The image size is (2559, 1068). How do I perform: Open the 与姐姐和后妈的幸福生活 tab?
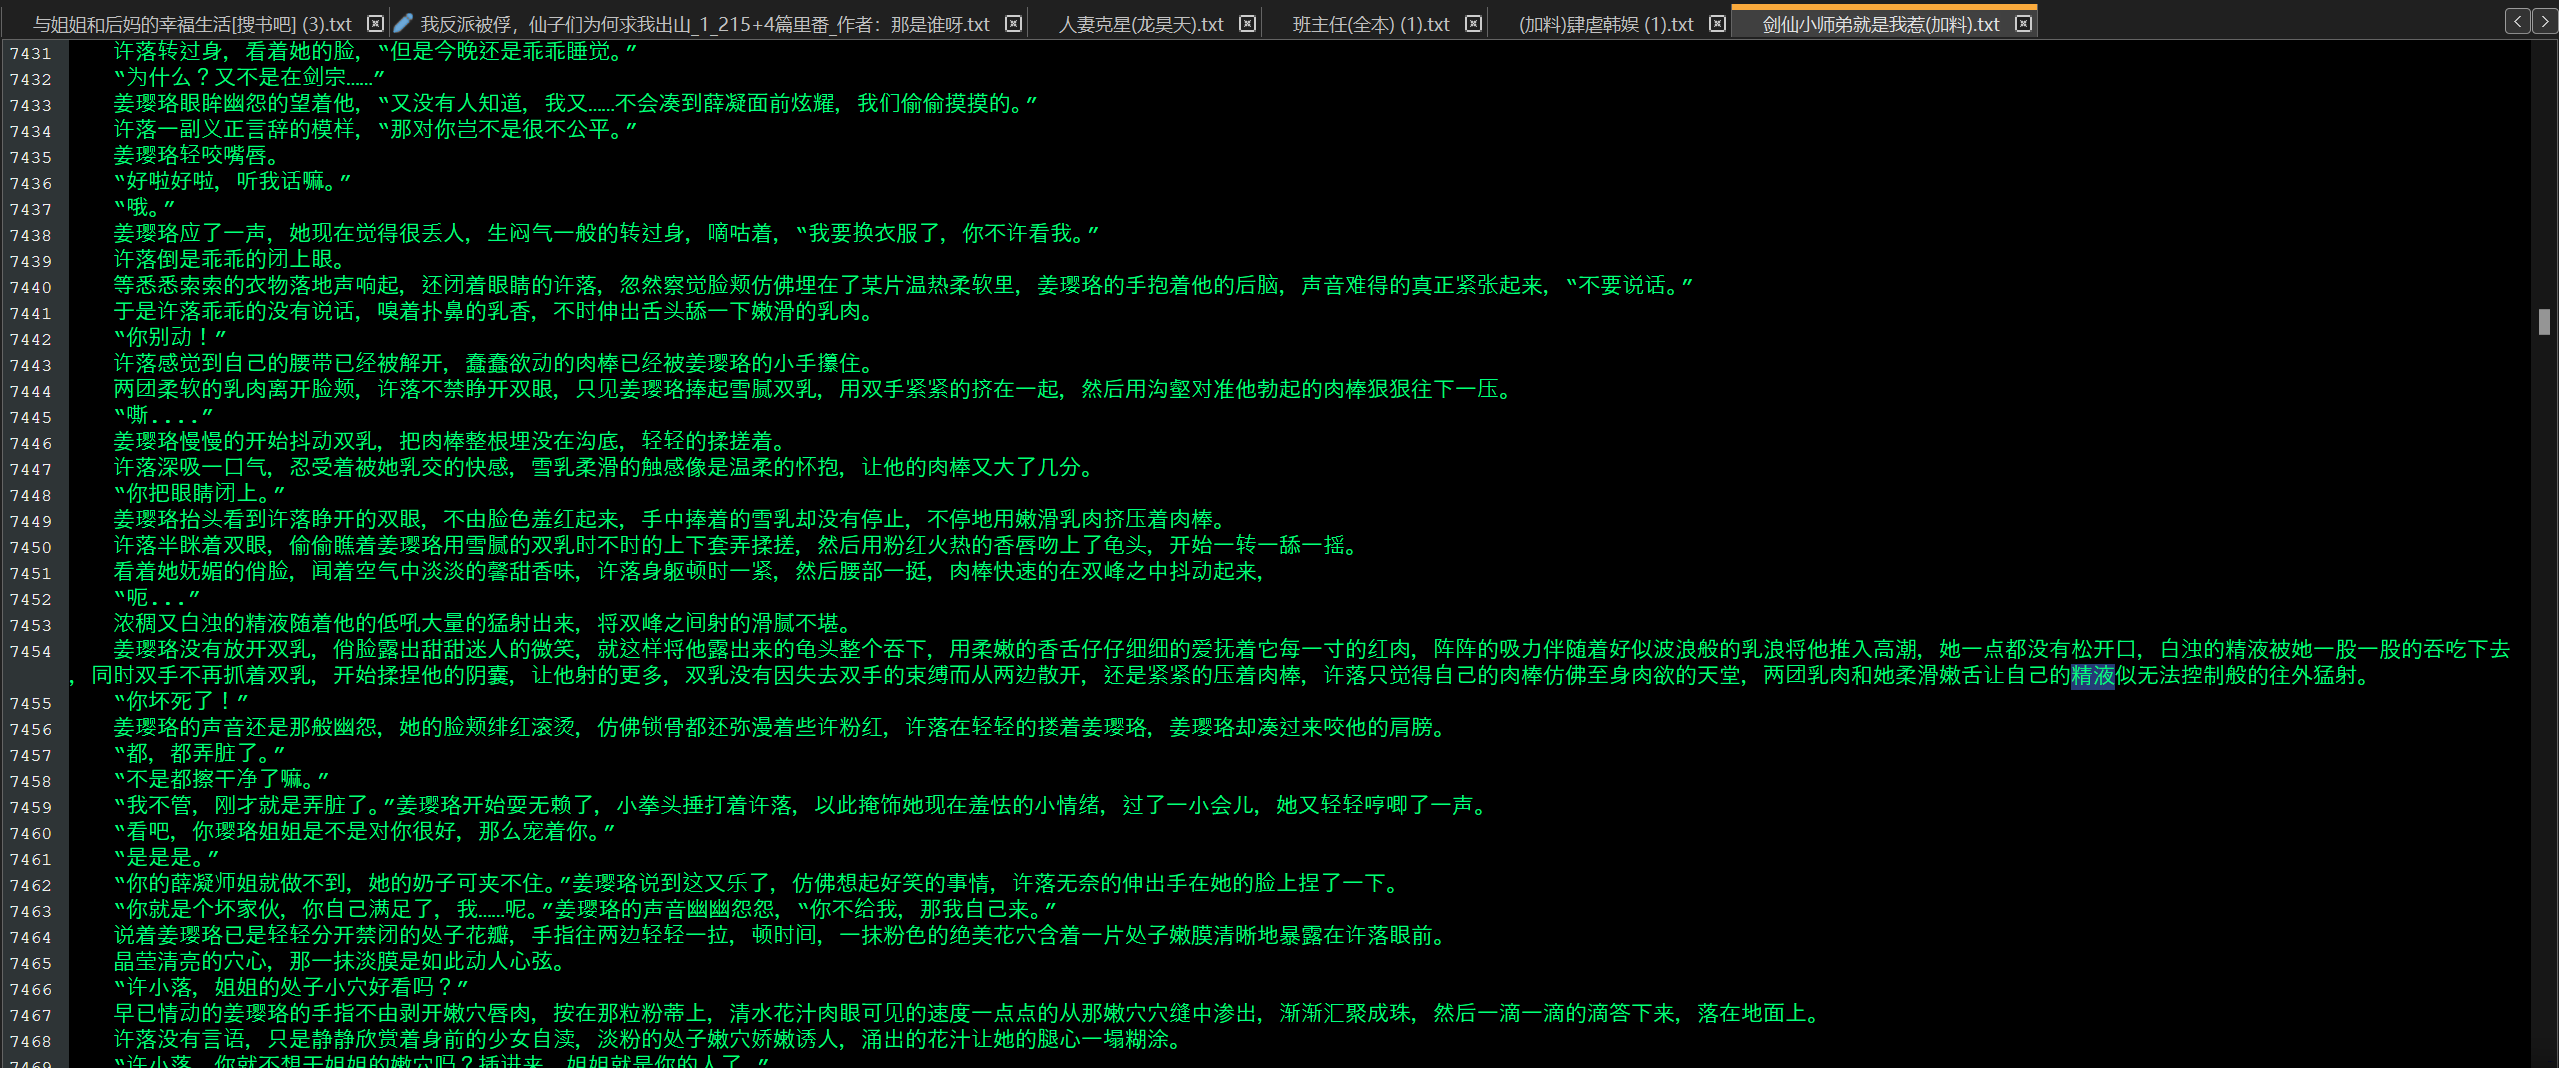[x=192, y=24]
